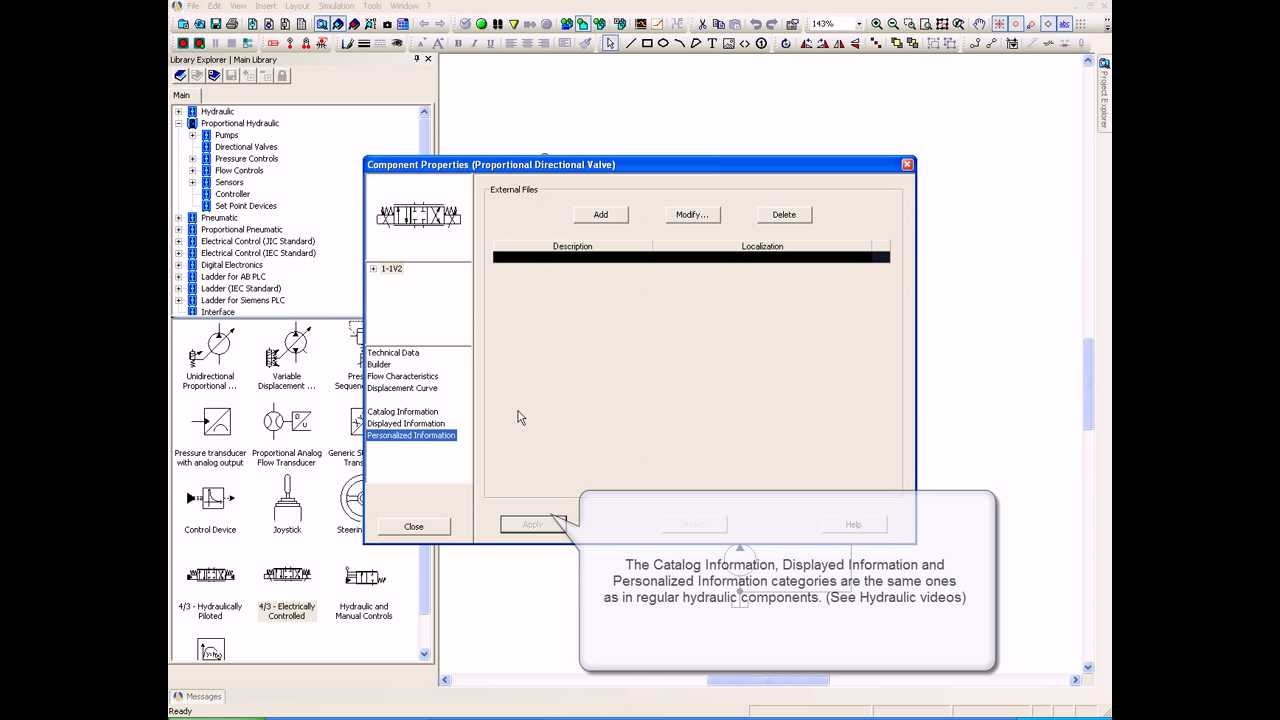Select Flow Characteristics category
Viewport: 1280px width, 720px height.
tap(402, 377)
